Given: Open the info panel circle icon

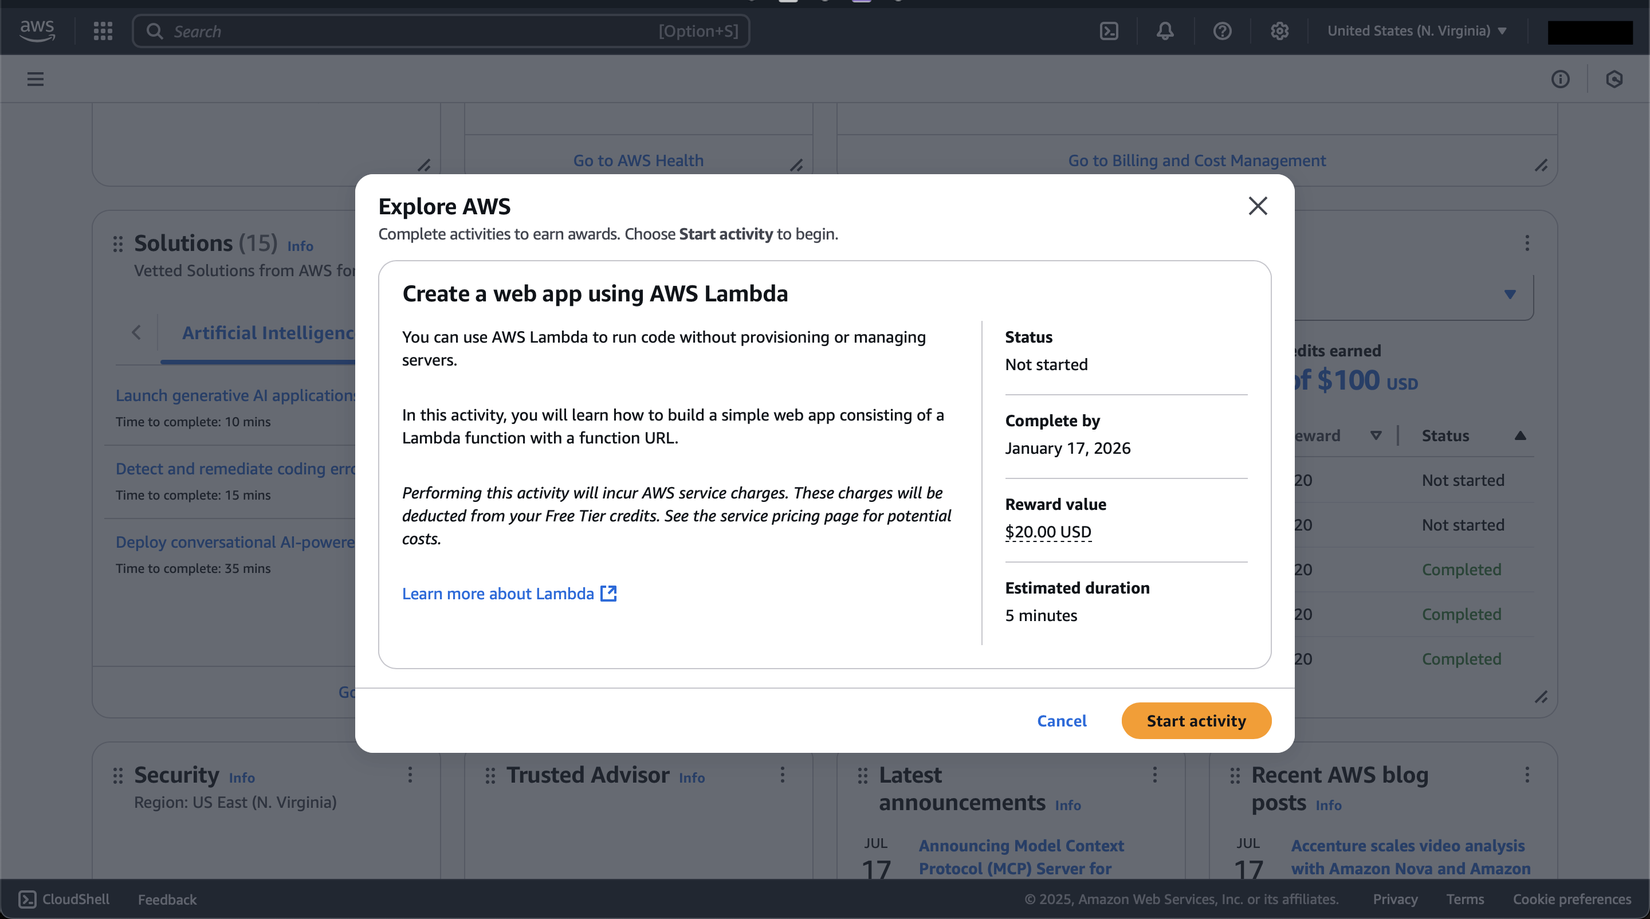Looking at the screenshot, I should click(x=1560, y=79).
